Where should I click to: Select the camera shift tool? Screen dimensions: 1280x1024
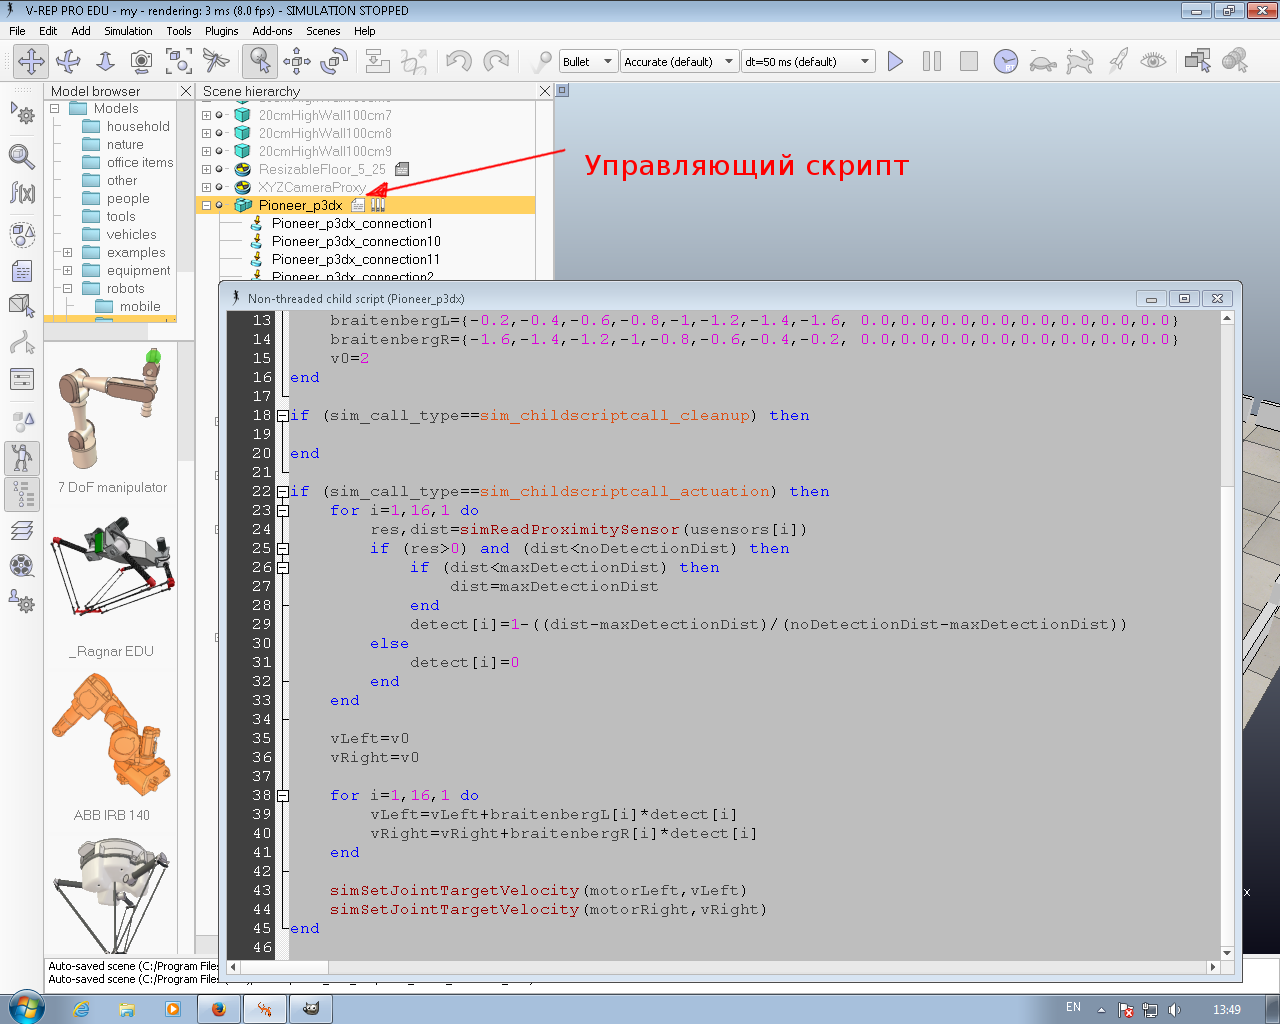point(105,61)
